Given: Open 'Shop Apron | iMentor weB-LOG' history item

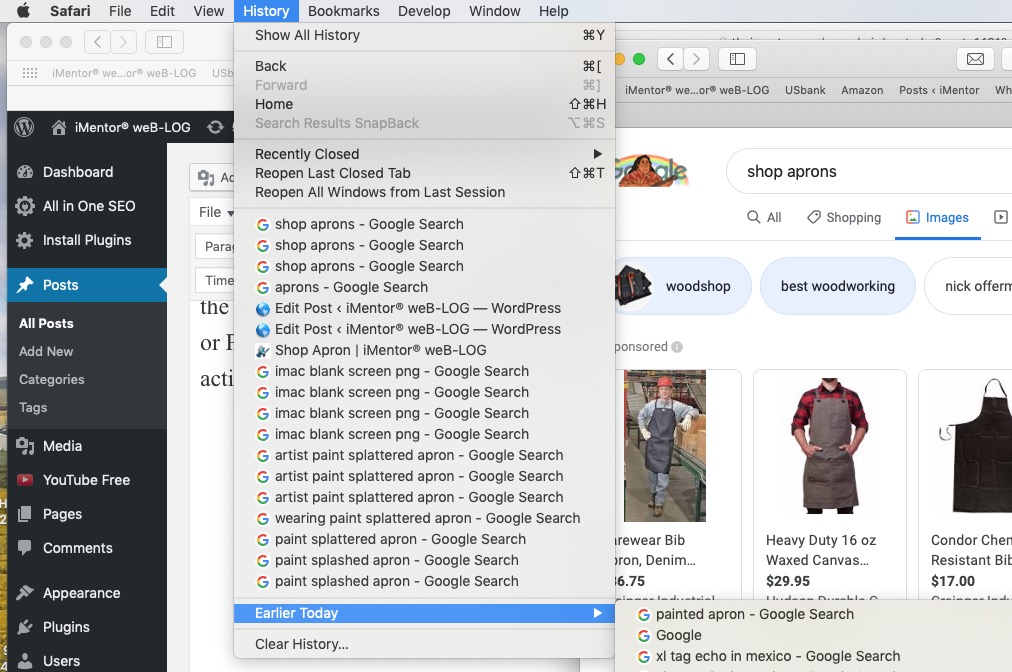Looking at the screenshot, I should click(x=424, y=351).
